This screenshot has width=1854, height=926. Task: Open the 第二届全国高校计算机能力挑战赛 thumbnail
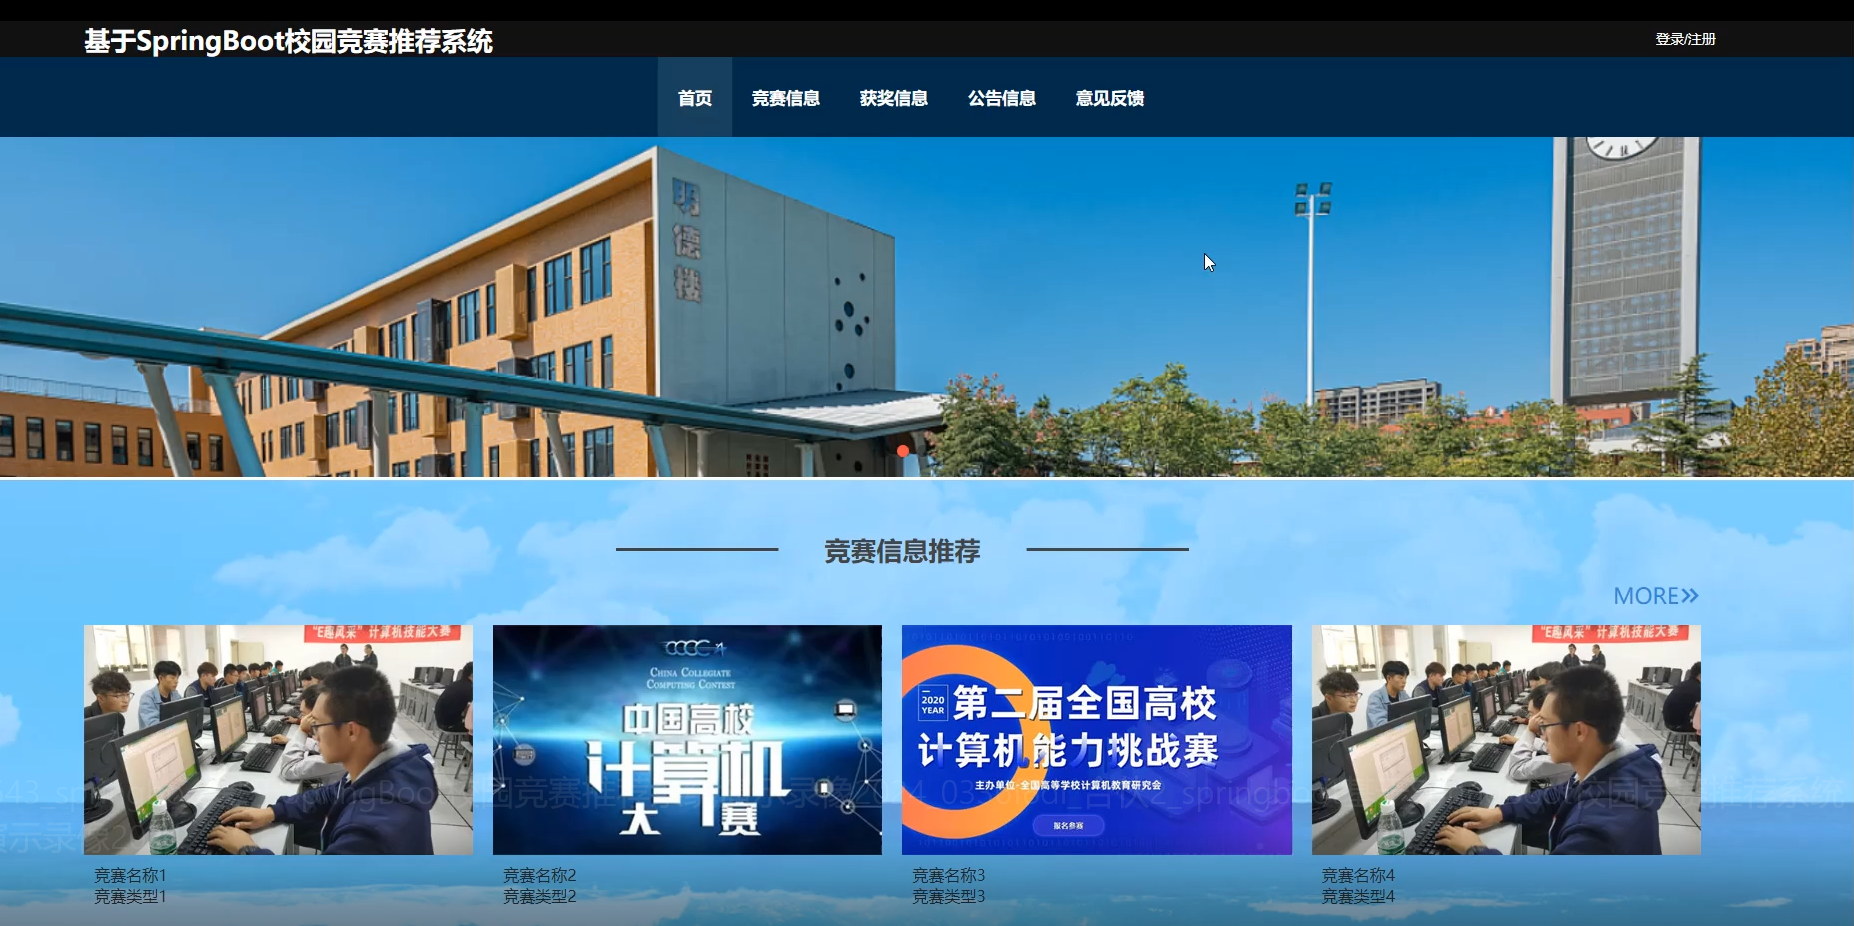click(x=1097, y=740)
